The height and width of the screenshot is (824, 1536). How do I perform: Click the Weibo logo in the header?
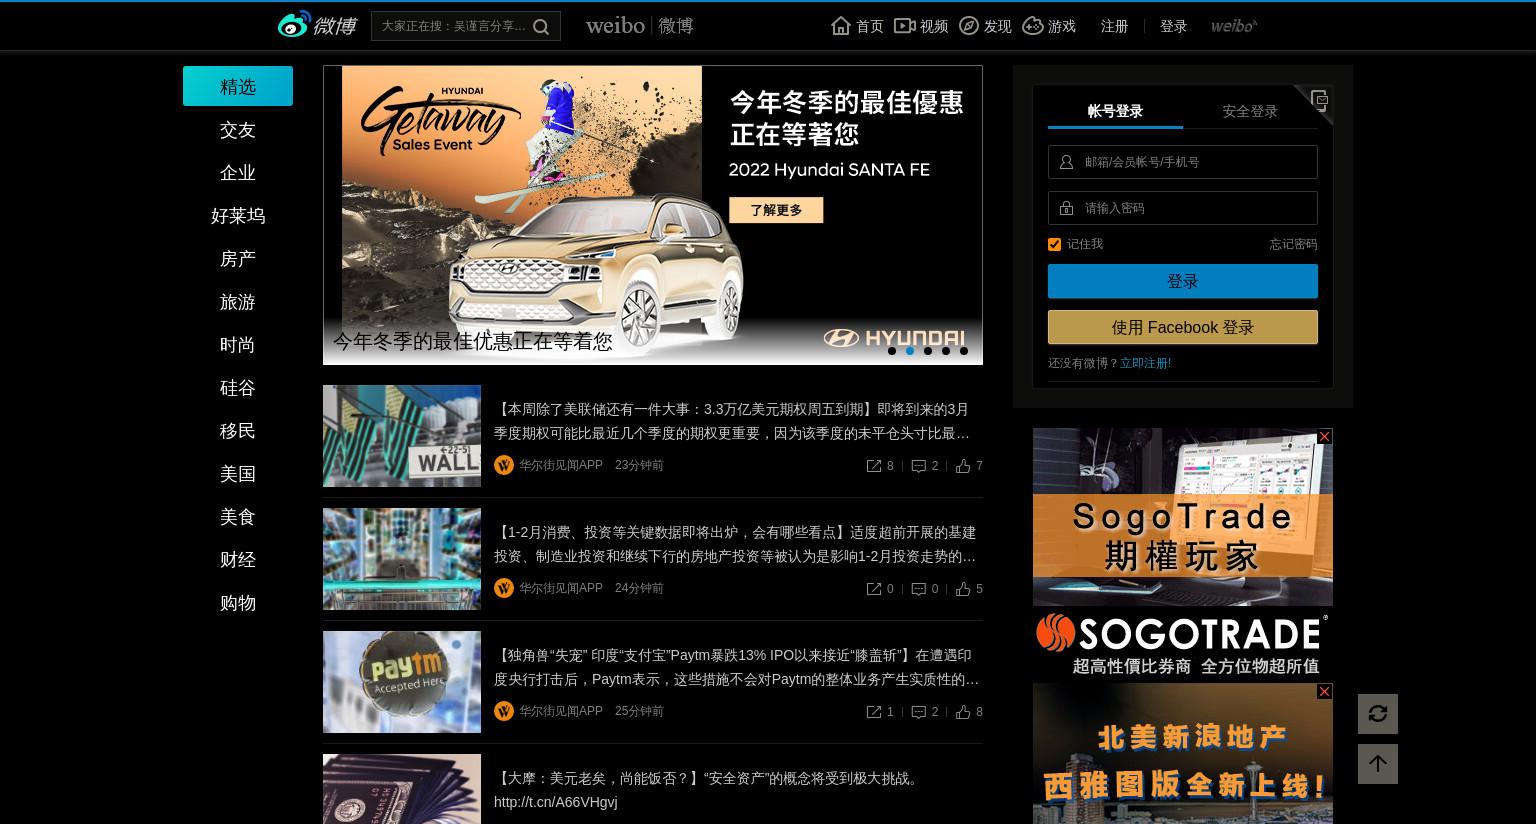[317, 25]
